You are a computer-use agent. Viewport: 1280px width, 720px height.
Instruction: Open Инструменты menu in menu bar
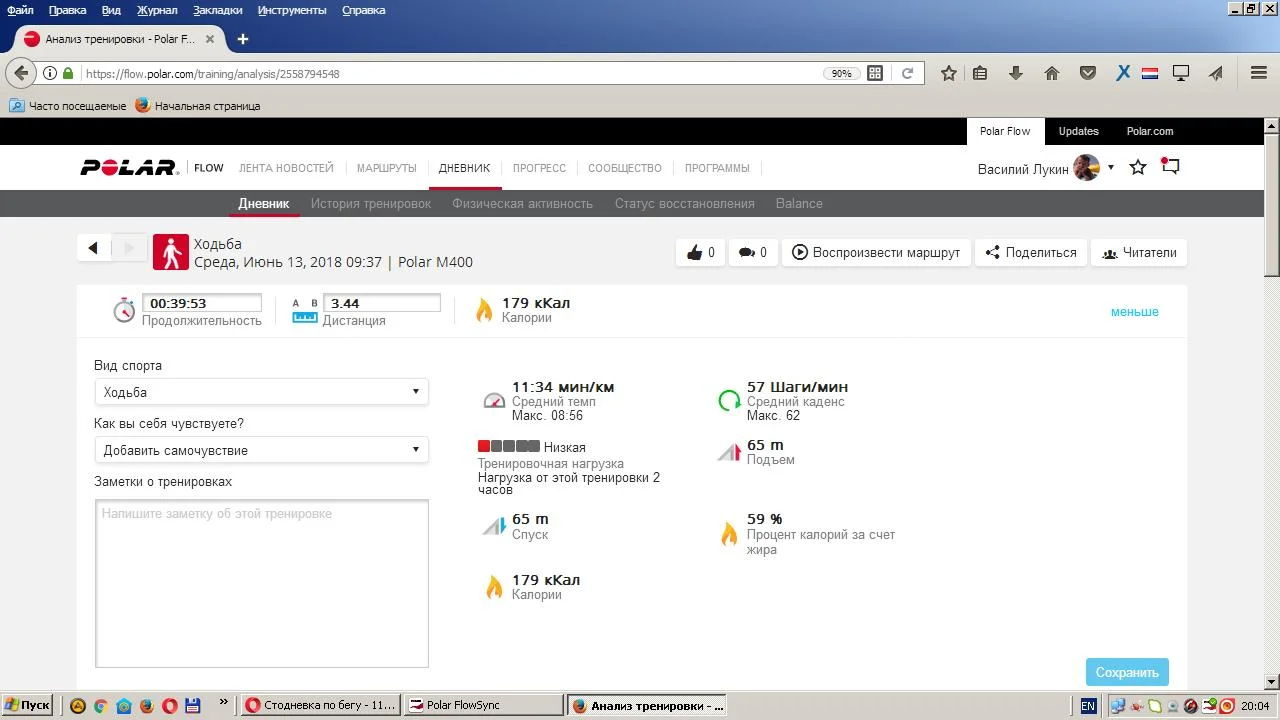292,10
